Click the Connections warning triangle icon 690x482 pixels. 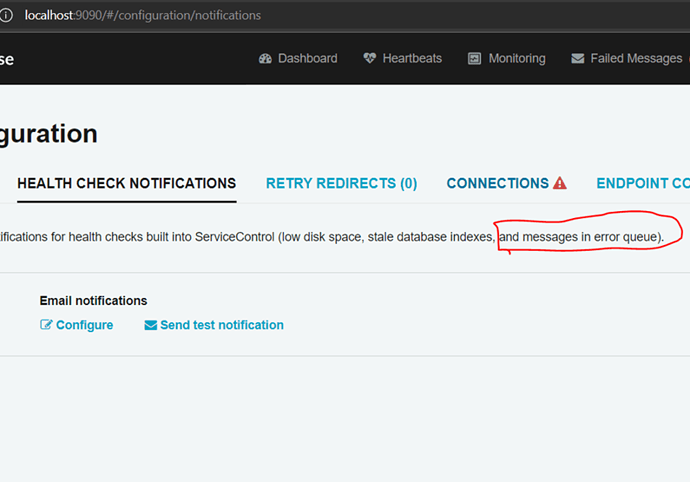[x=560, y=183]
